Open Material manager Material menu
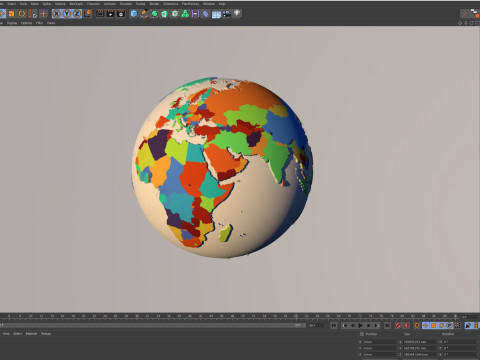The image size is (480, 360). click(31, 333)
